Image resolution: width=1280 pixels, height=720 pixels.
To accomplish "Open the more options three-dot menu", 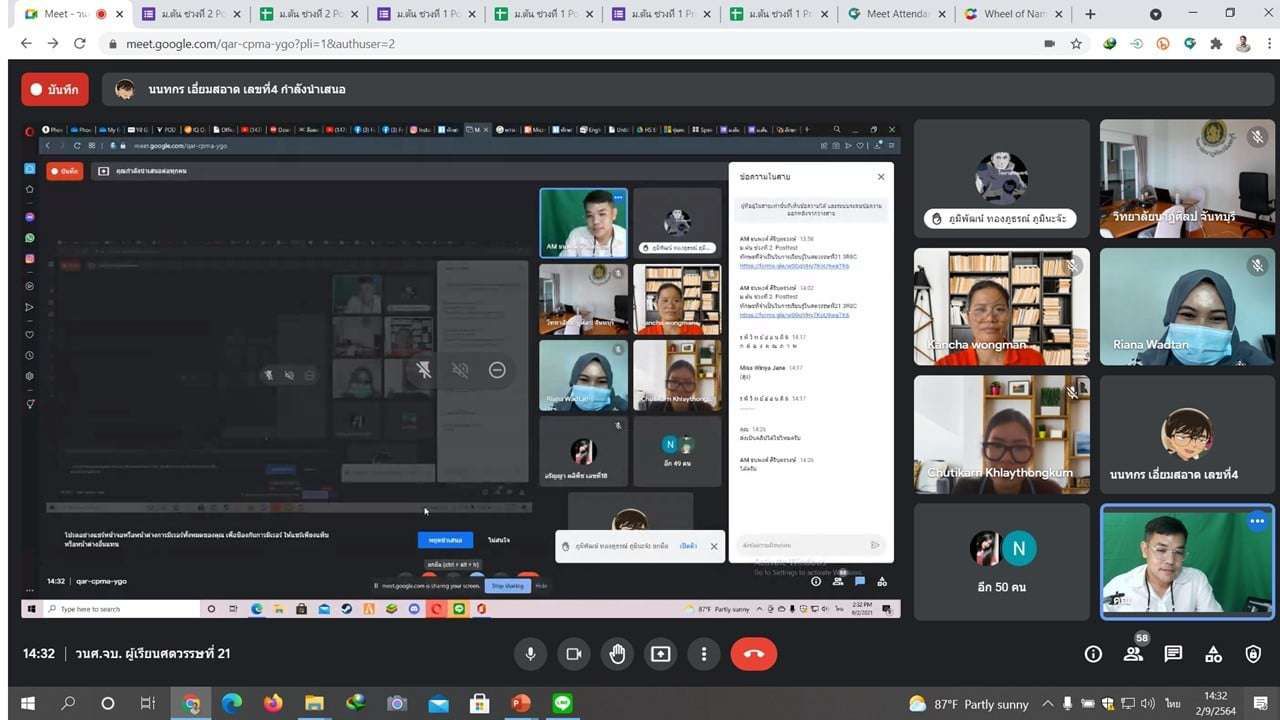I will click(704, 654).
